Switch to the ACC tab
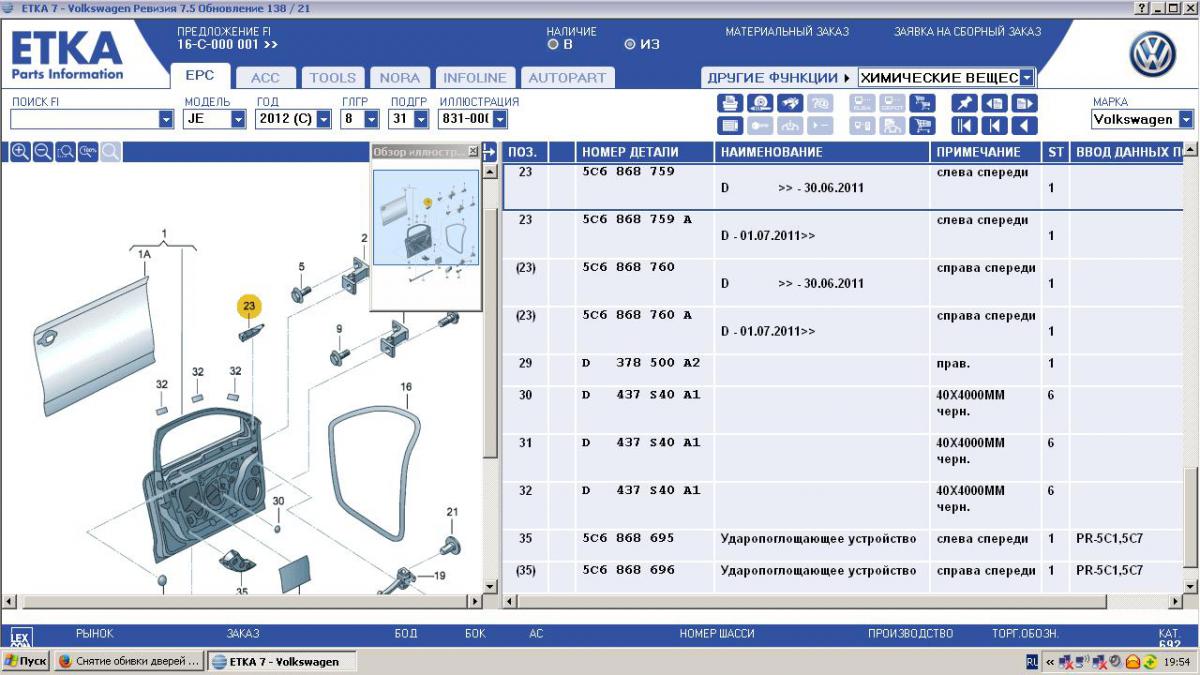This screenshot has height=675, width=1200. [x=265, y=77]
